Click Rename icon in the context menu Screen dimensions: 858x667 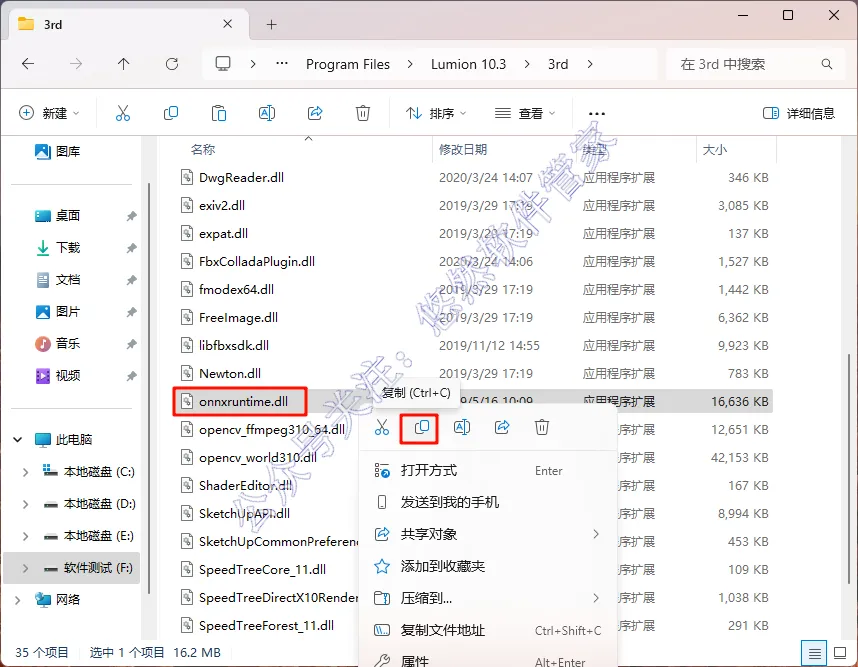[x=462, y=427]
